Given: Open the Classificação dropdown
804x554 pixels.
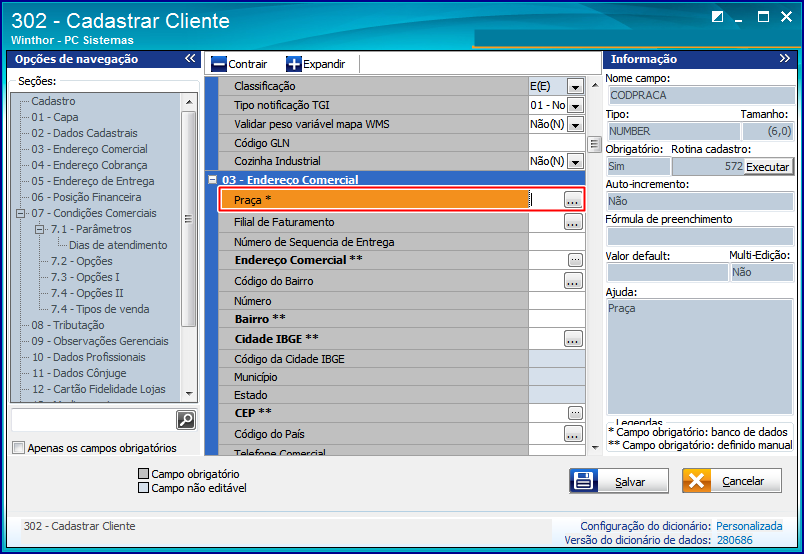Looking at the screenshot, I should pyautogui.click(x=575, y=86).
